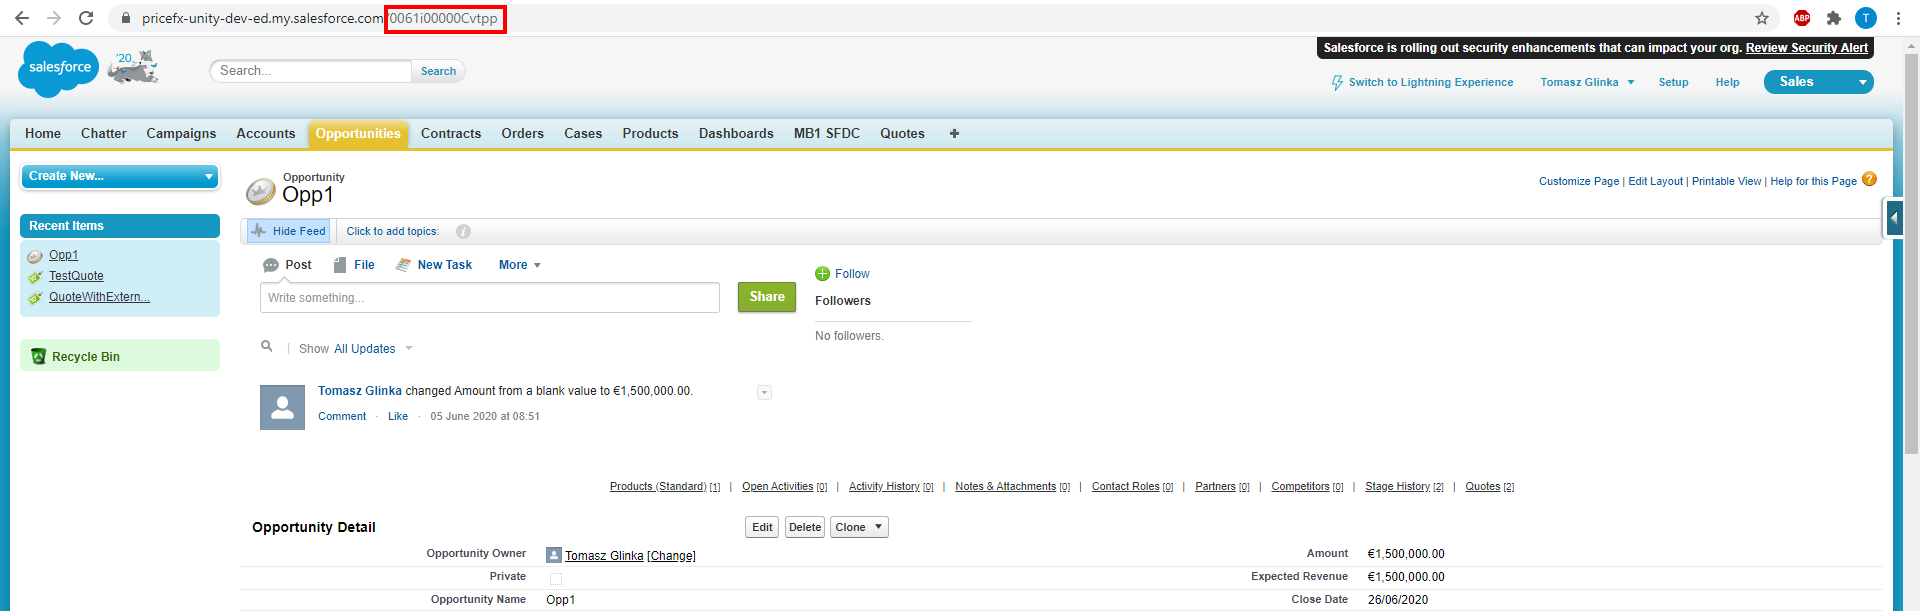Click the Salesforce cloud logo
Screen dimensions: 1920x611
[x=59, y=68]
